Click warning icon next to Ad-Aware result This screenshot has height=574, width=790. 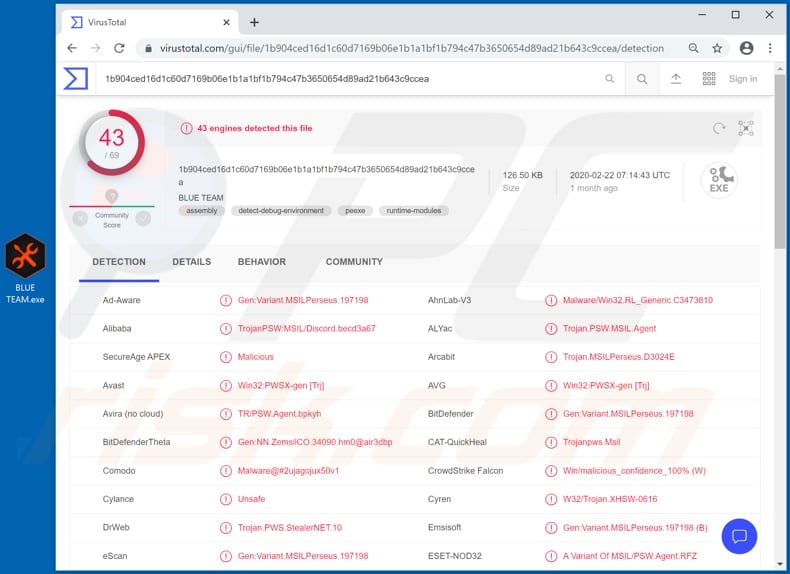(x=225, y=300)
